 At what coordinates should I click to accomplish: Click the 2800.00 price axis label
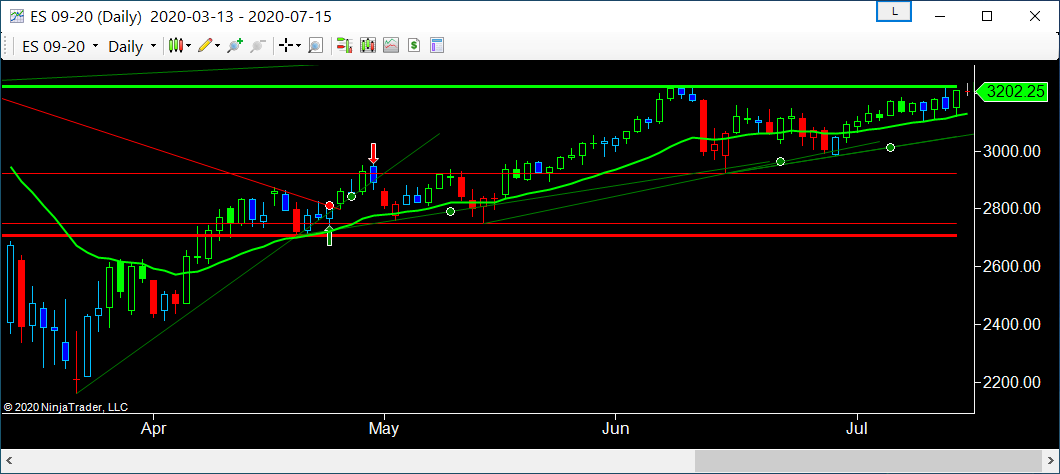[x=1012, y=209]
